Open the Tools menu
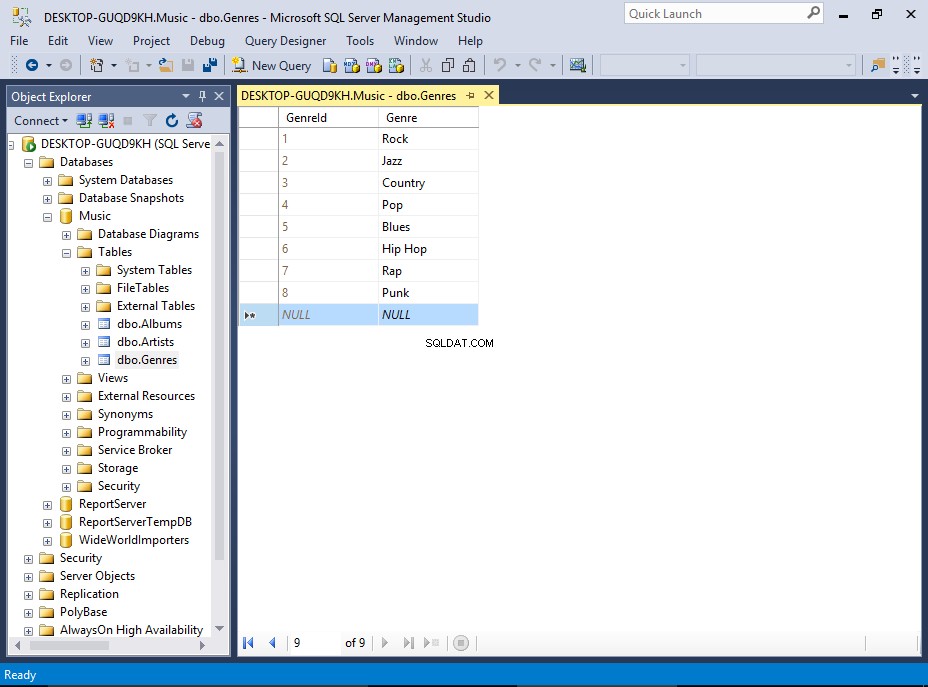The image size is (928, 687). pos(360,41)
